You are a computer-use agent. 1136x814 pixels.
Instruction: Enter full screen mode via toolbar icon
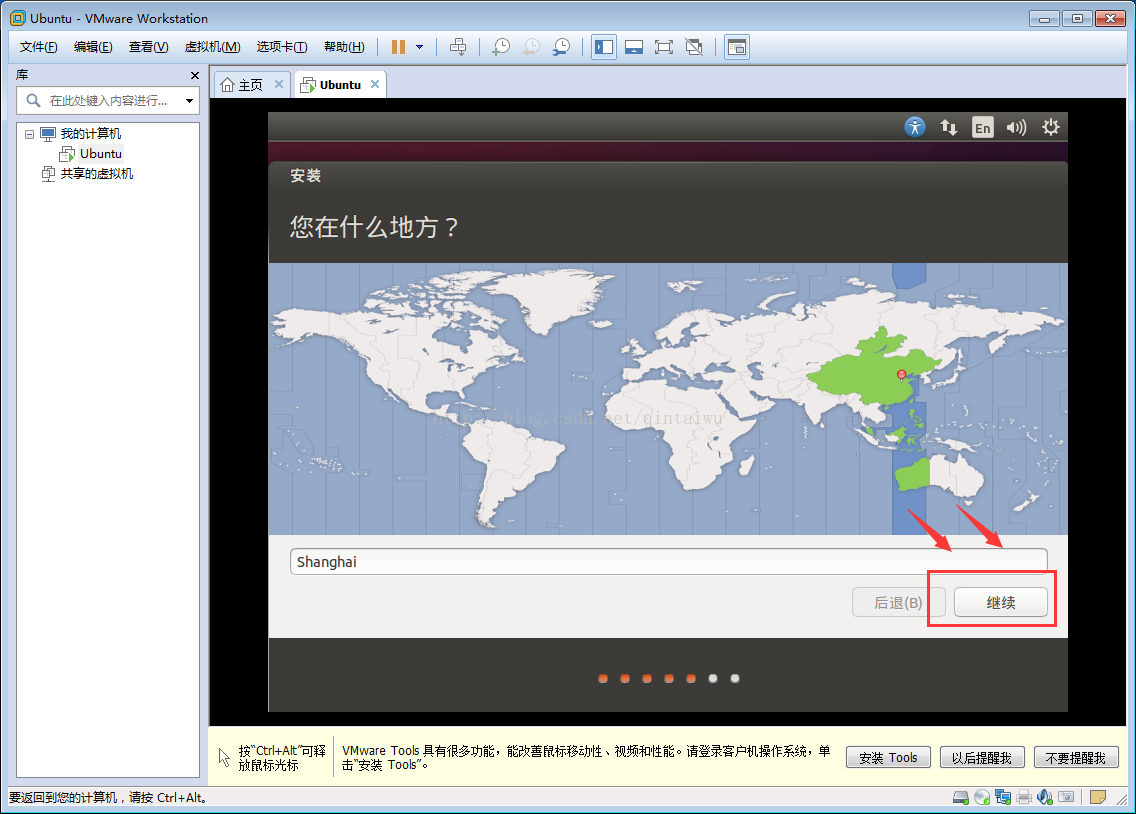point(664,47)
